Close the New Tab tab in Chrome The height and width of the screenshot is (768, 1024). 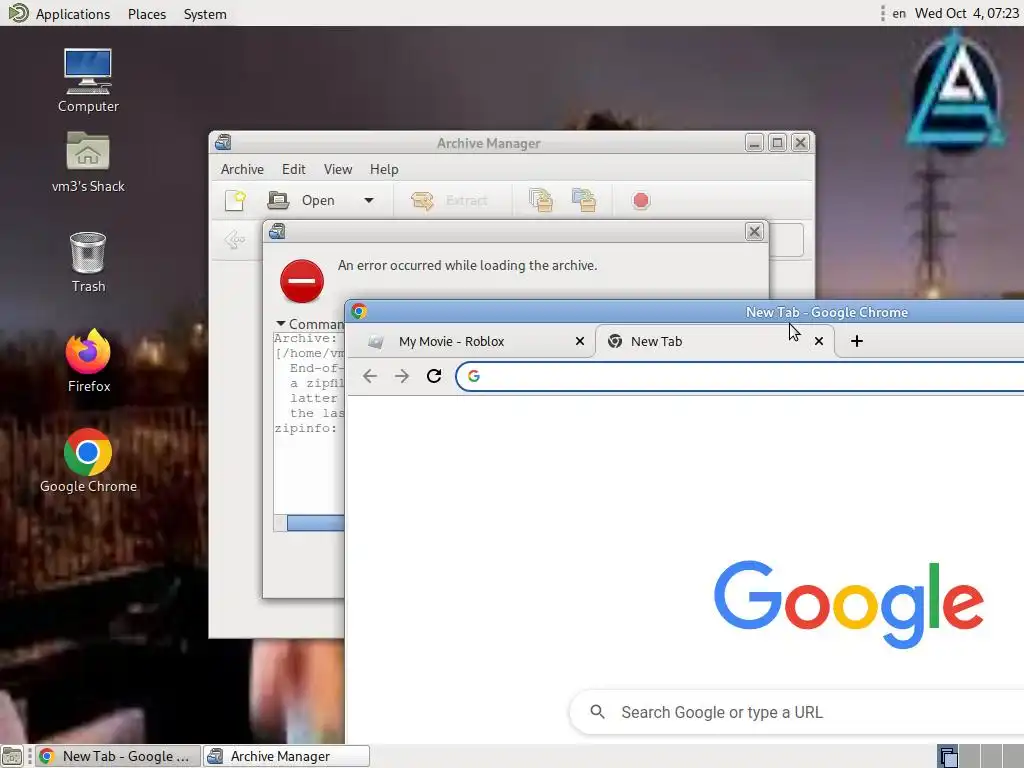click(x=819, y=341)
